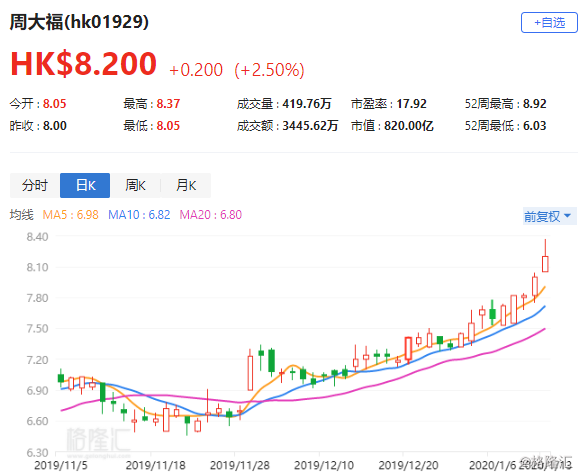
Task: Click the 6.30 price axis label
Action: click(37, 452)
